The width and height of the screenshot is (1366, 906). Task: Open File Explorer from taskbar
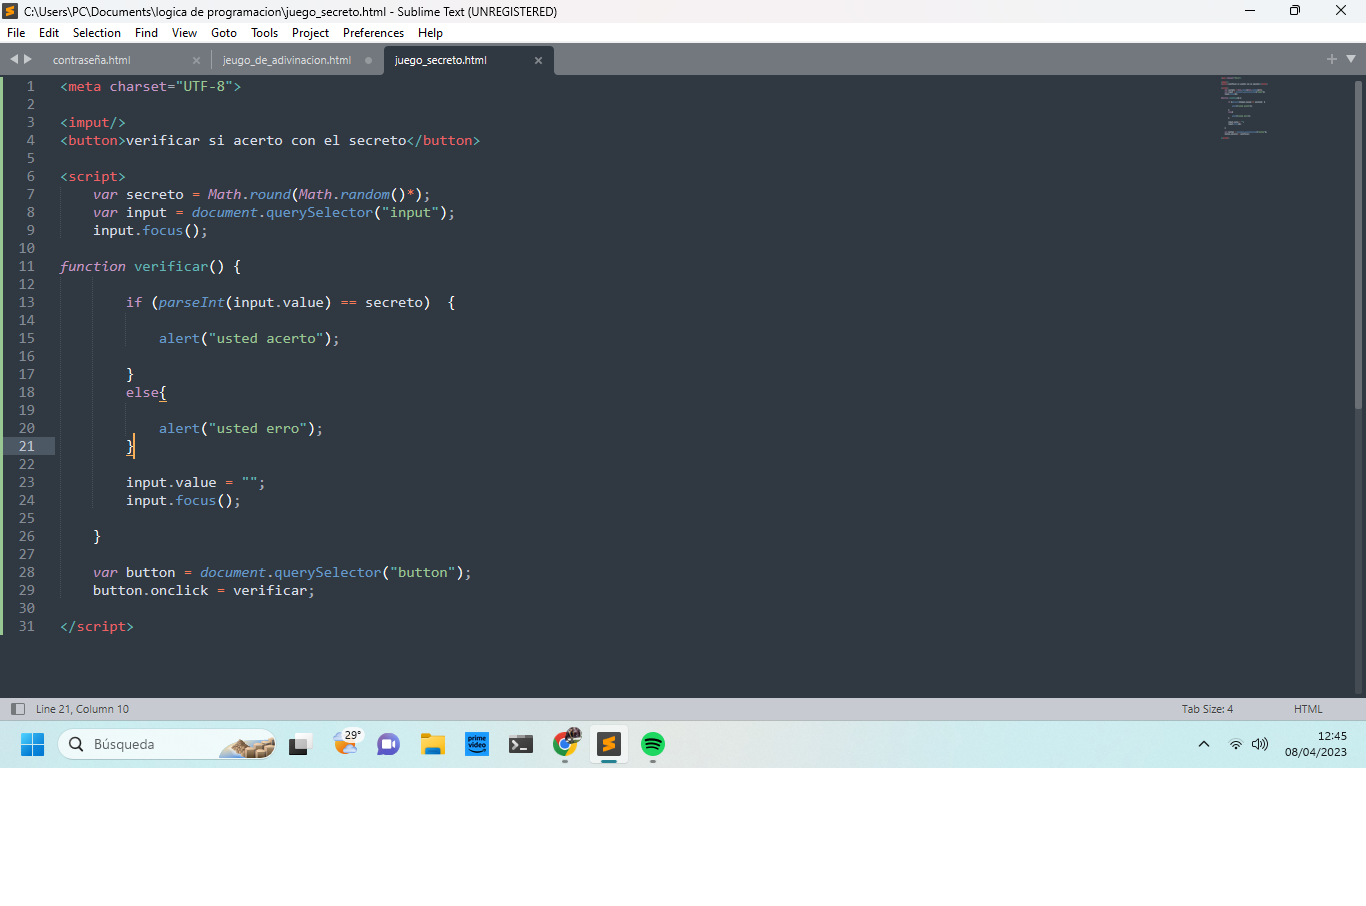tap(433, 744)
